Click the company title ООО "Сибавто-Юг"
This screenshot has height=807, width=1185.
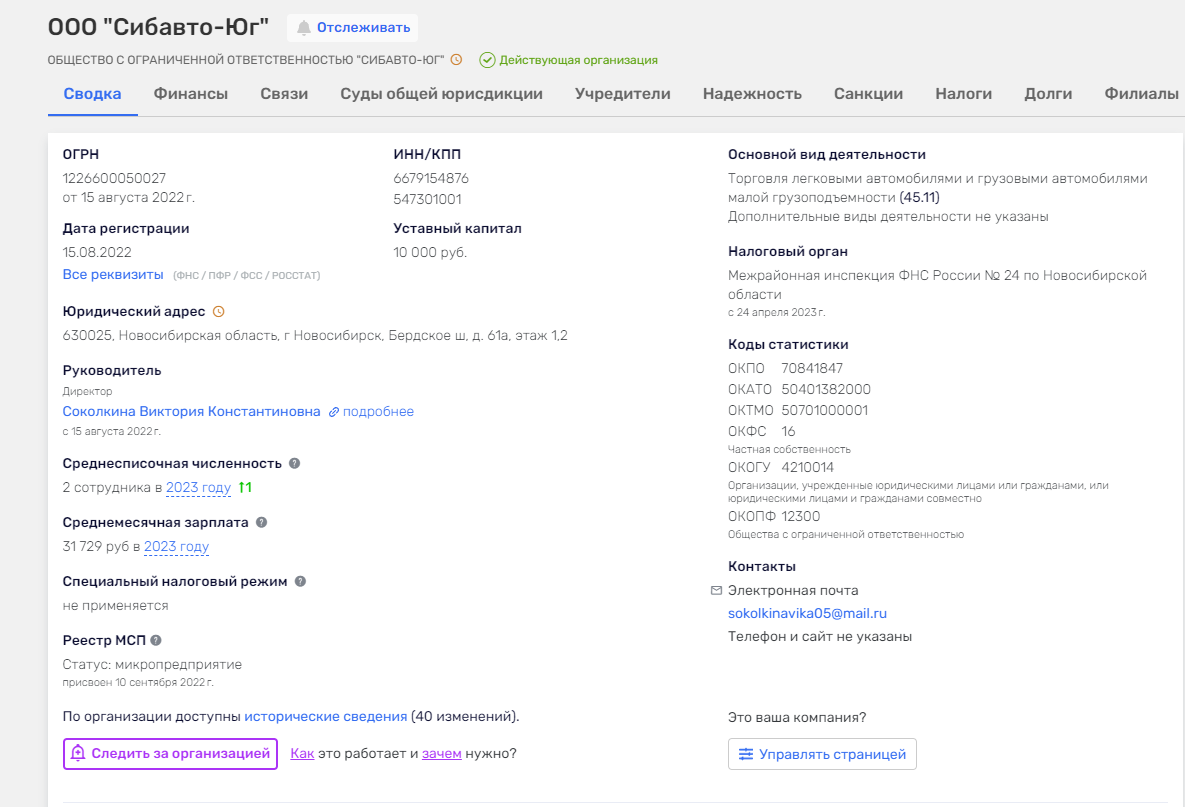coord(158,27)
